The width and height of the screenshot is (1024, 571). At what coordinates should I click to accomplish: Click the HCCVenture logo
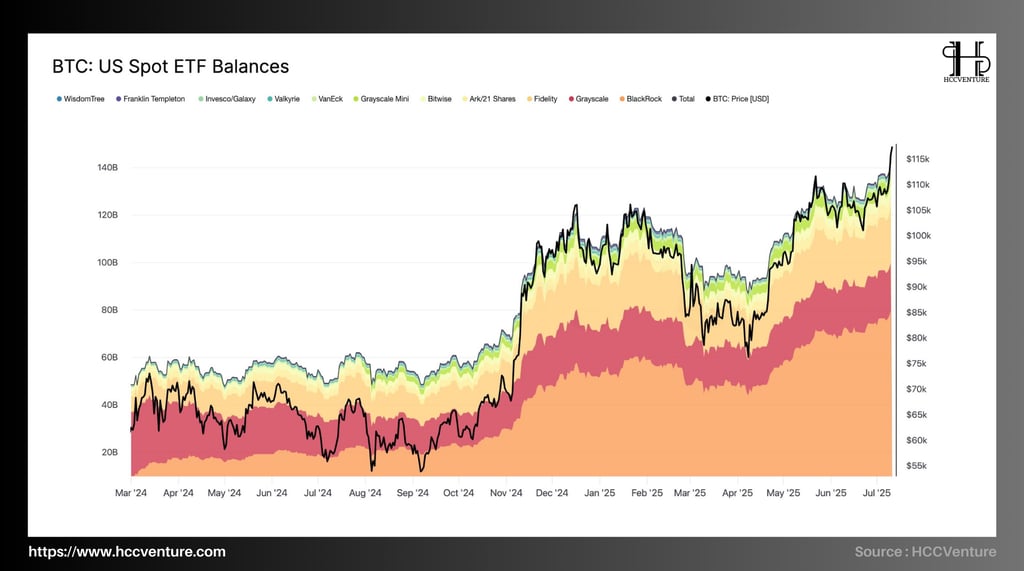966,61
